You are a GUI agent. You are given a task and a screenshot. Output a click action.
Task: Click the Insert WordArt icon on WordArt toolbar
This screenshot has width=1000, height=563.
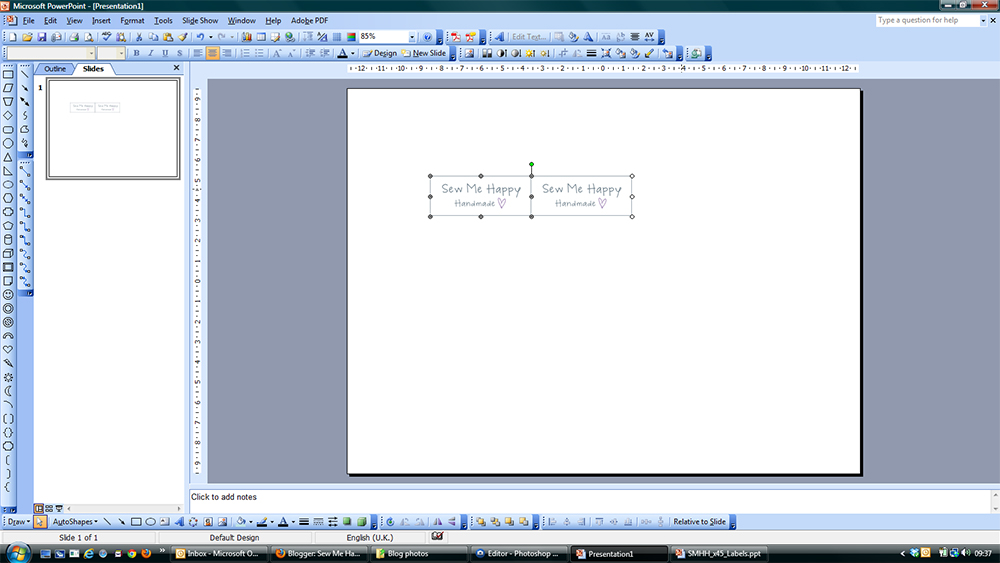[x=499, y=37]
